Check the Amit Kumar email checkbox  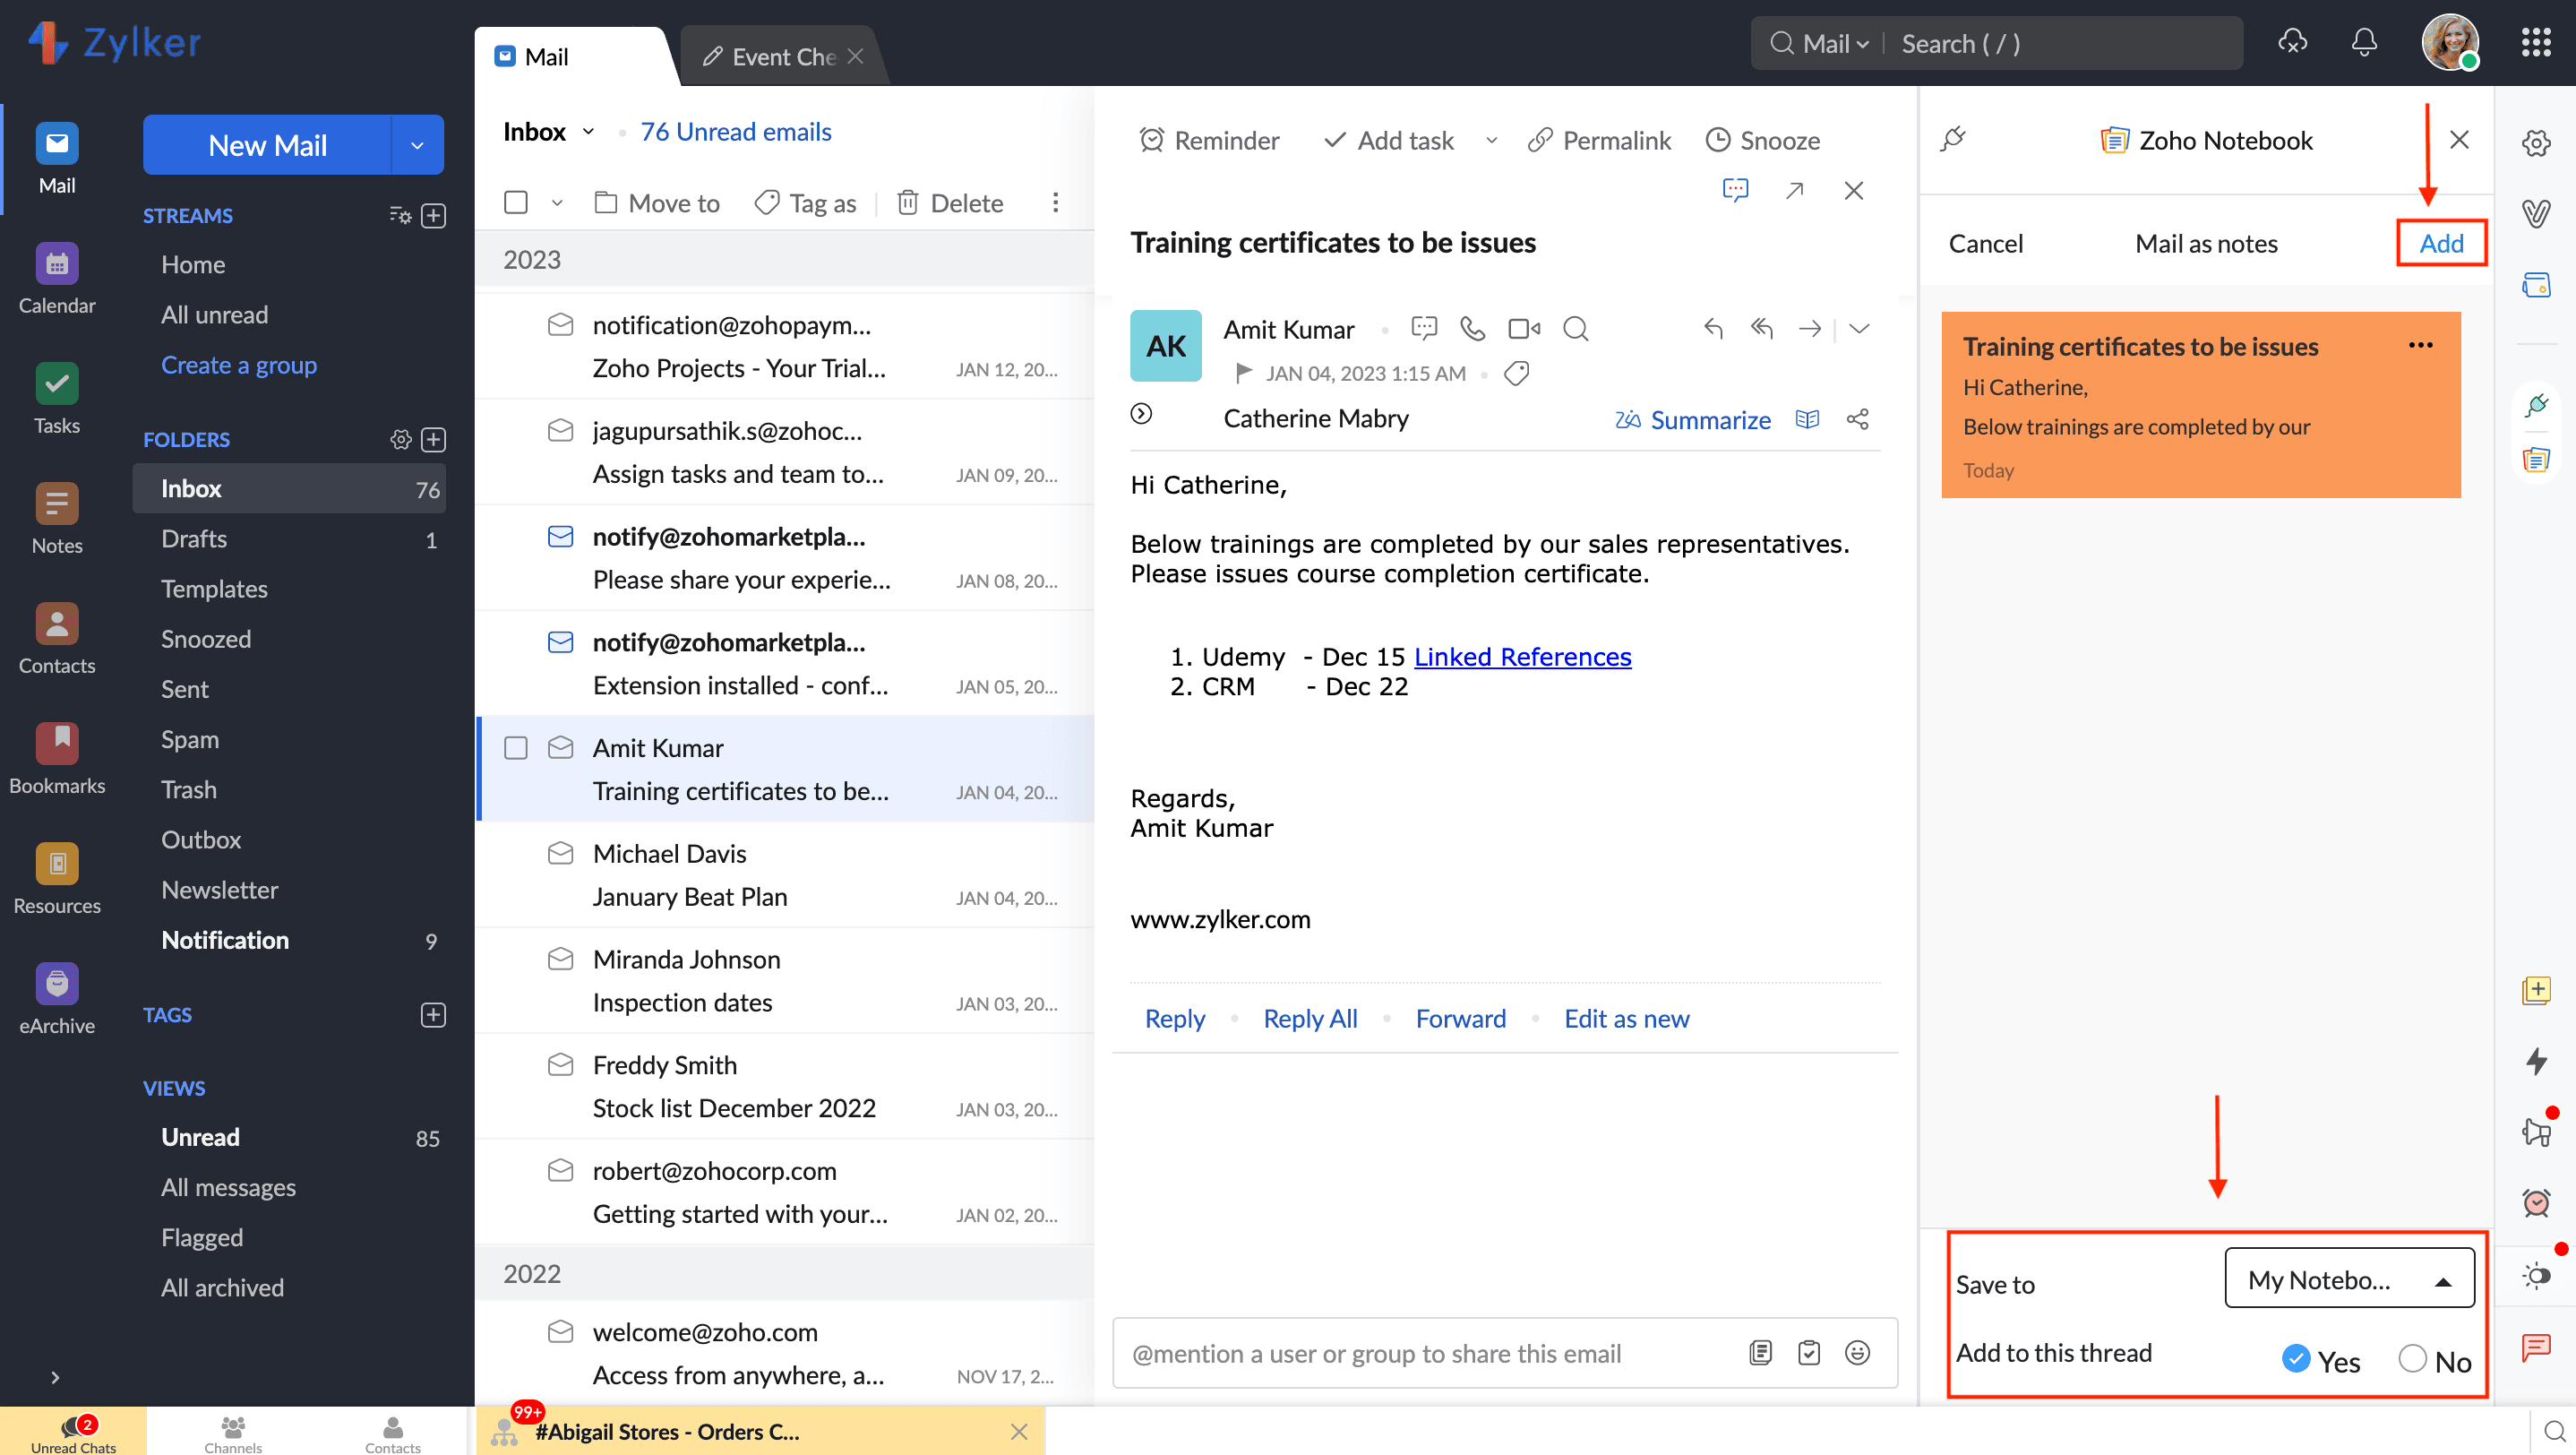click(x=515, y=748)
